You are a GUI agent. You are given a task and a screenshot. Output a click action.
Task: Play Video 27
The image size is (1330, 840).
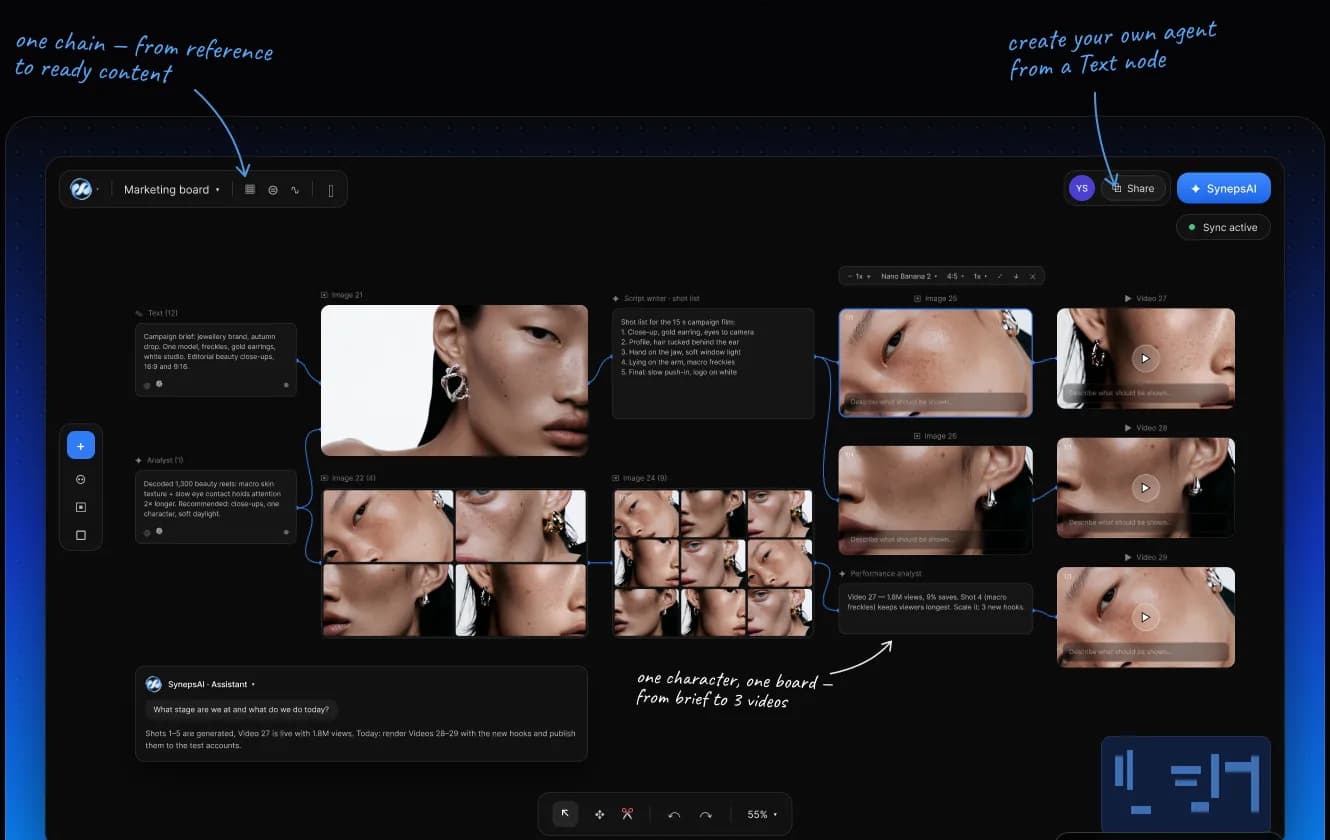click(x=1146, y=358)
